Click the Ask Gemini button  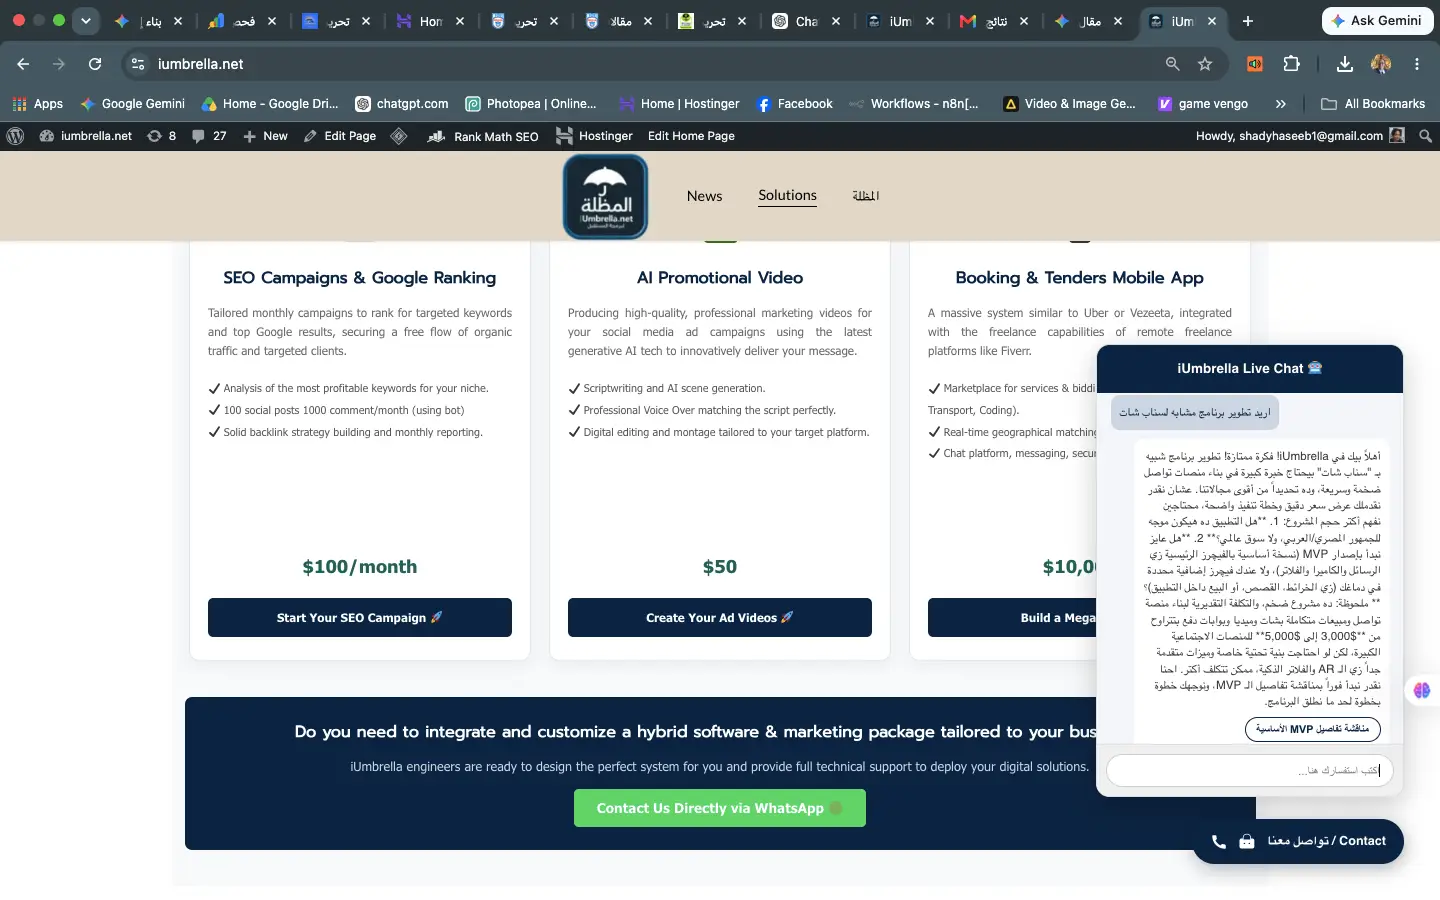pos(1376,21)
